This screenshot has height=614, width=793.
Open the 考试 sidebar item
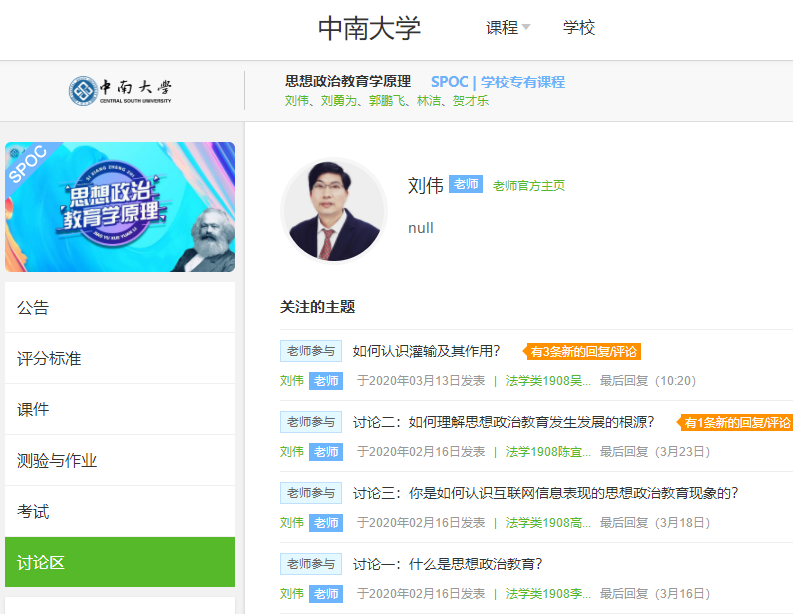pos(120,511)
